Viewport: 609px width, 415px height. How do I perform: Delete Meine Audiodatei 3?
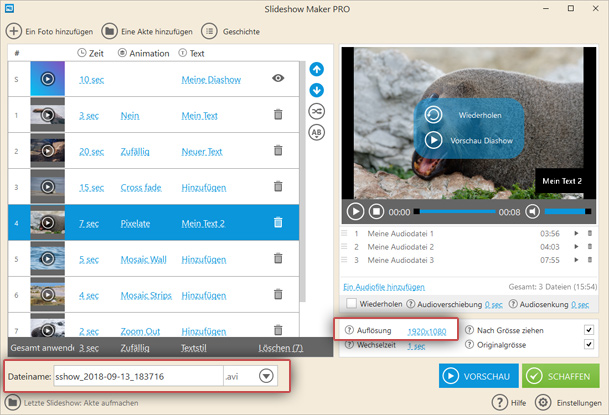pyautogui.click(x=590, y=260)
